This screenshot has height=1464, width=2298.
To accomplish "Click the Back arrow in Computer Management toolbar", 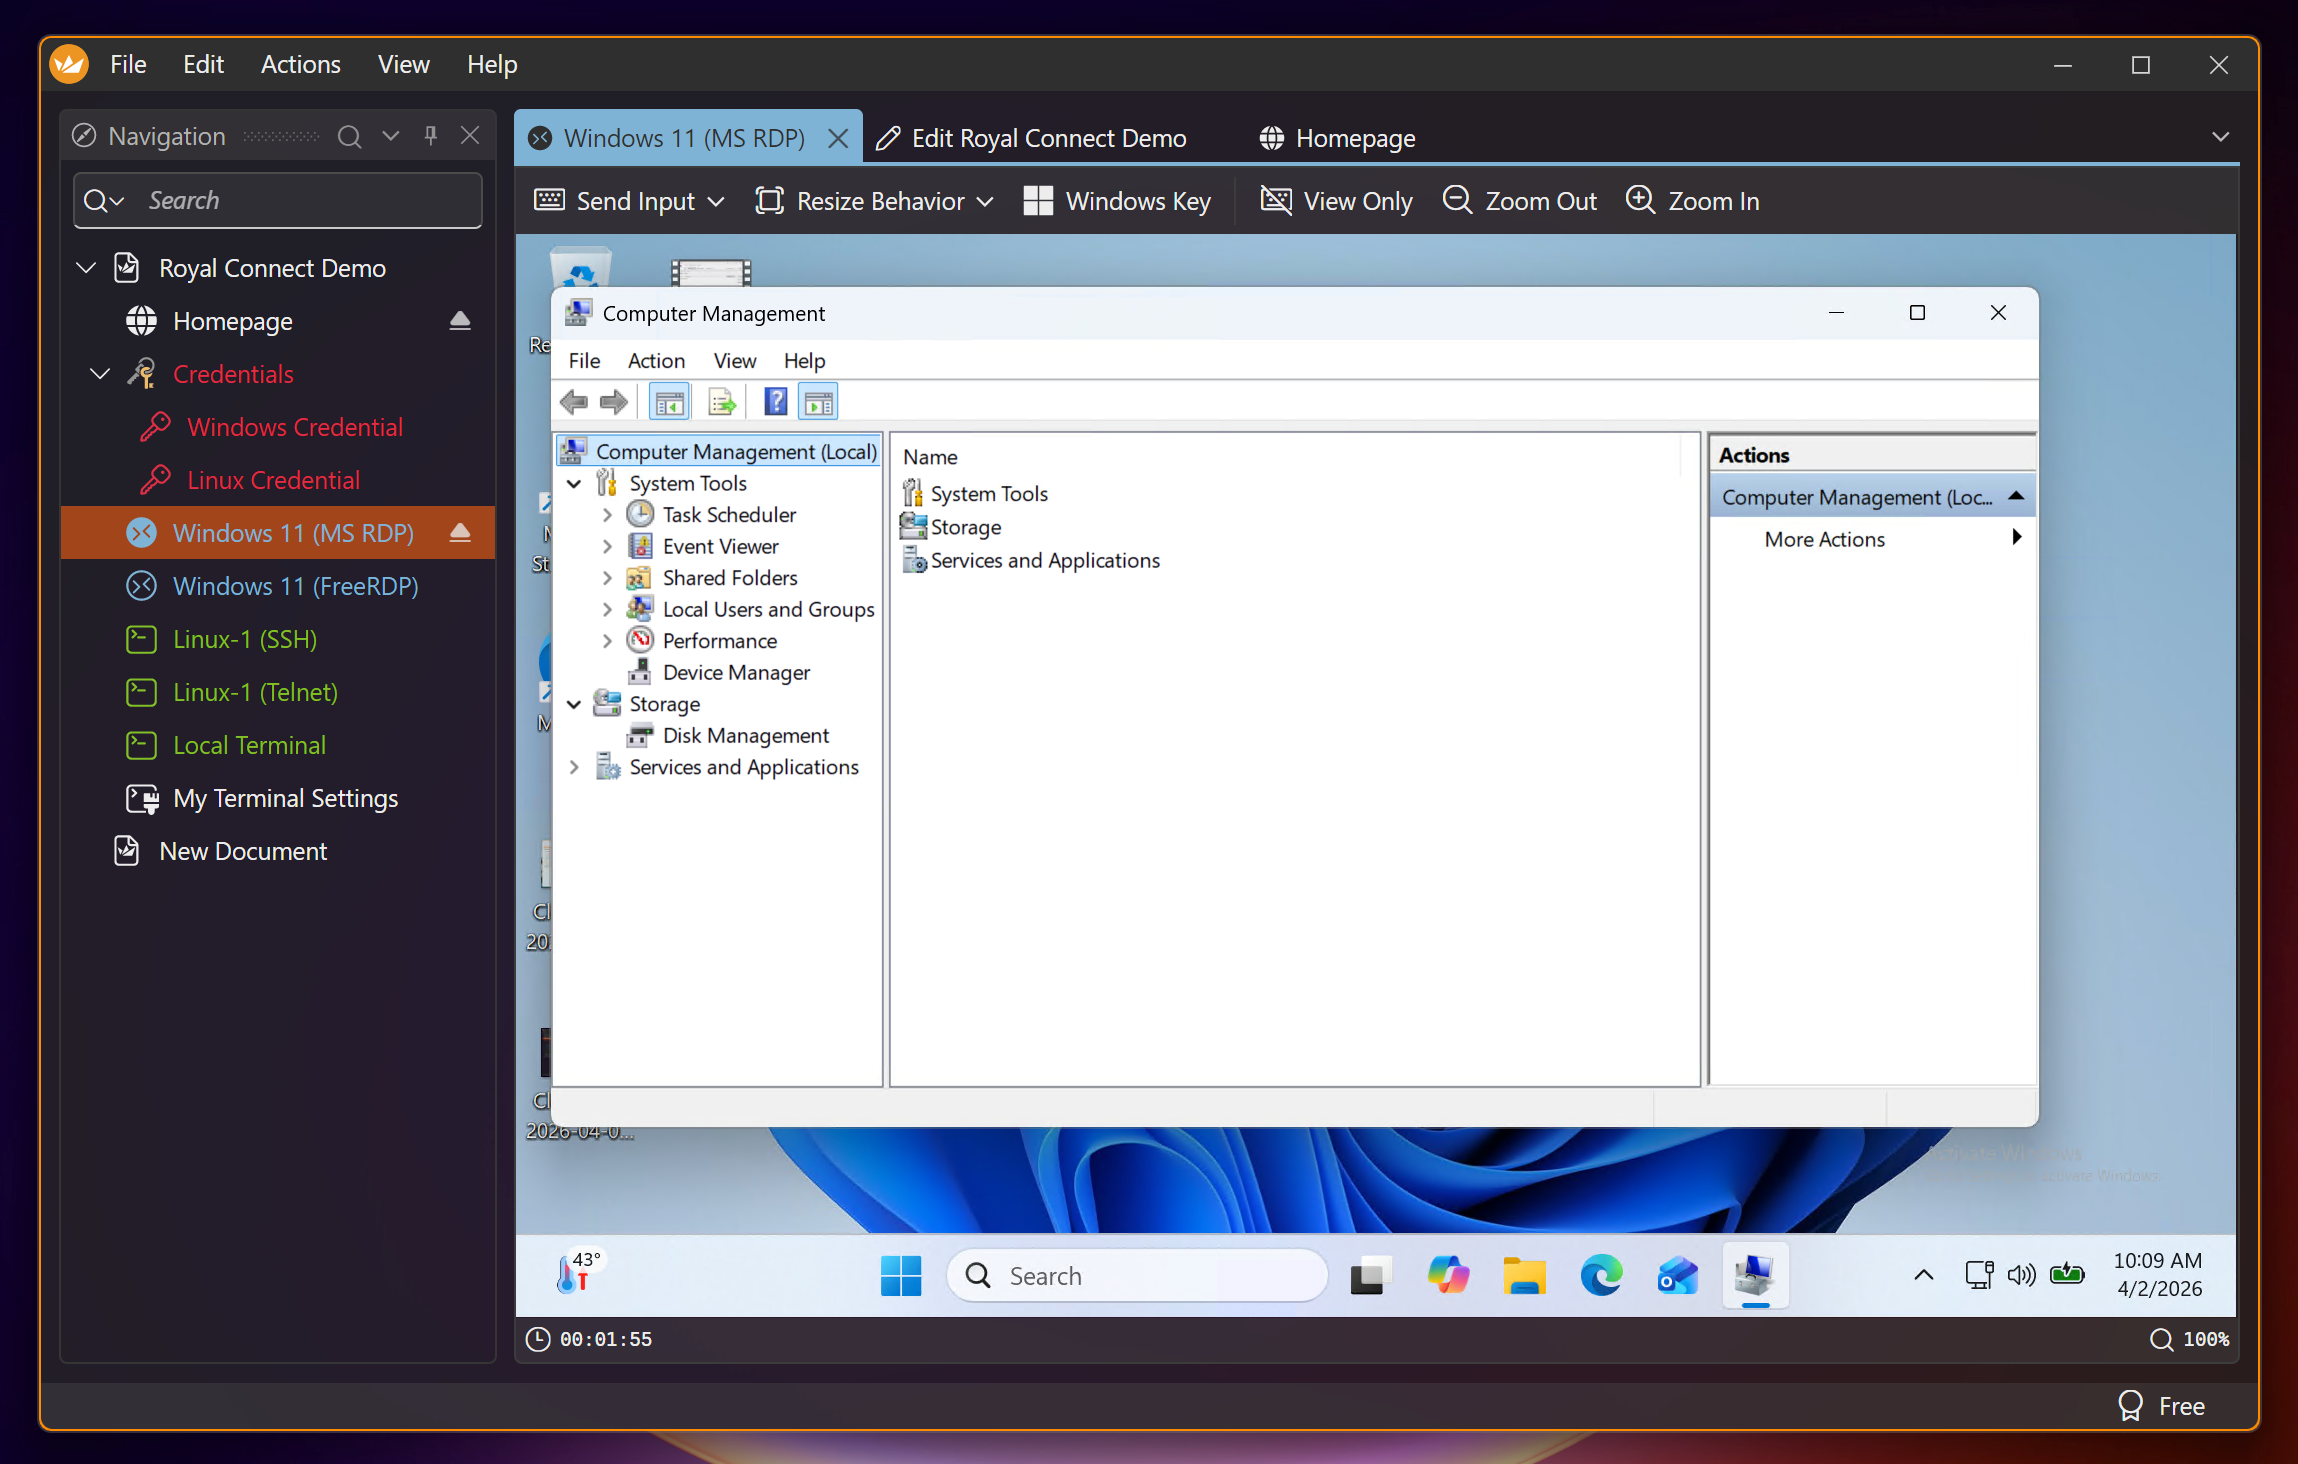I will coord(574,402).
